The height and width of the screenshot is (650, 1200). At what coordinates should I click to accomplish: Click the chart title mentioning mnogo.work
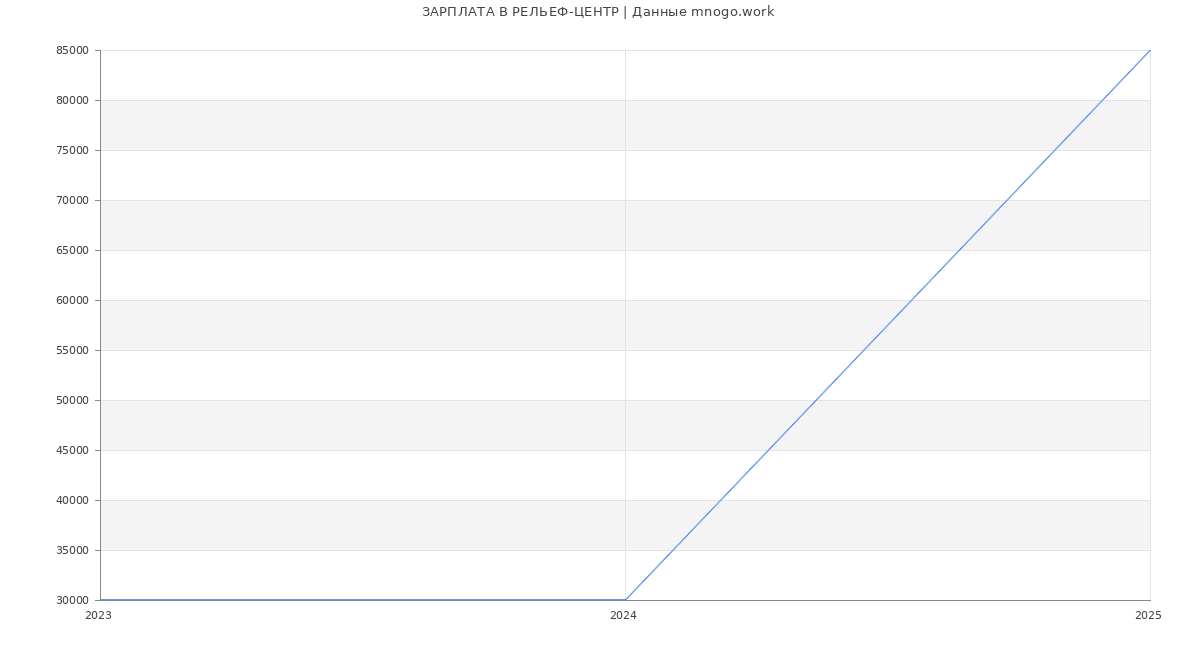click(x=598, y=12)
